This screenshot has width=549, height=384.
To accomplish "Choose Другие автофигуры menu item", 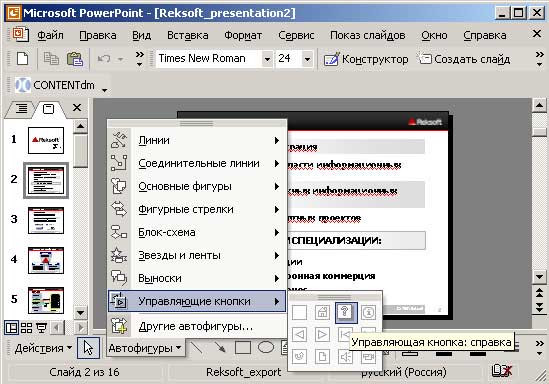I will click(197, 326).
